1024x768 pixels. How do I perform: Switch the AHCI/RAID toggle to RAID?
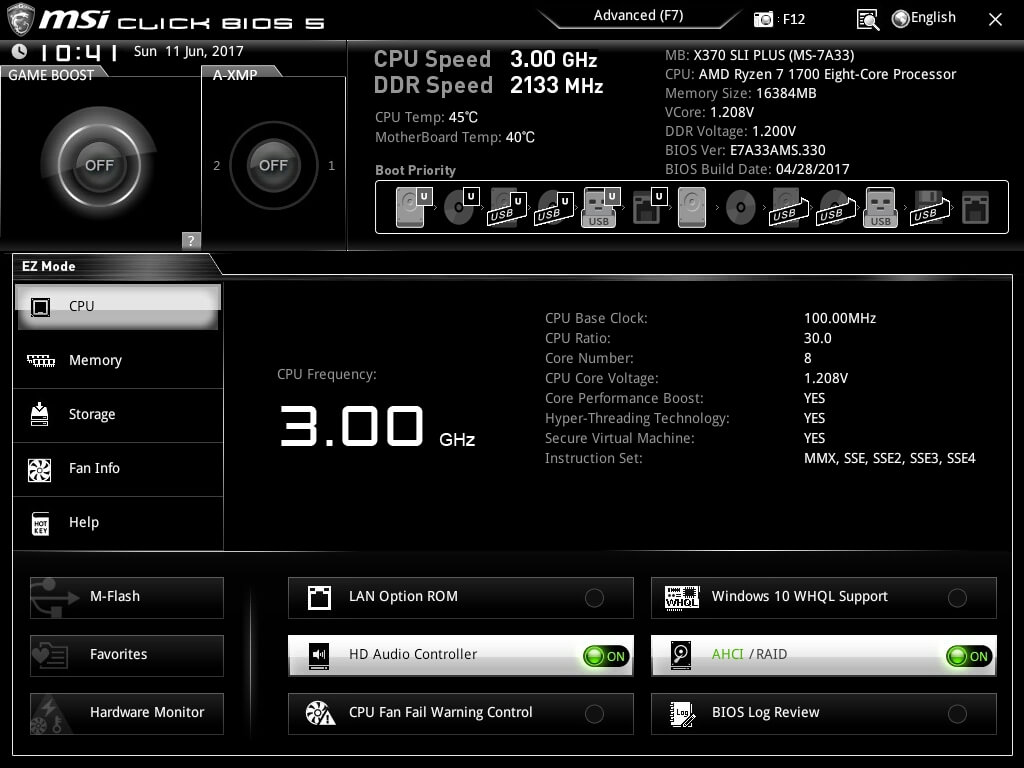tap(966, 655)
